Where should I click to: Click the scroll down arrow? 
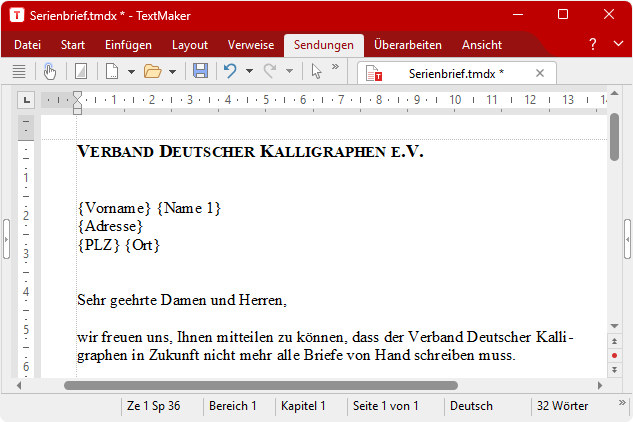click(x=614, y=326)
